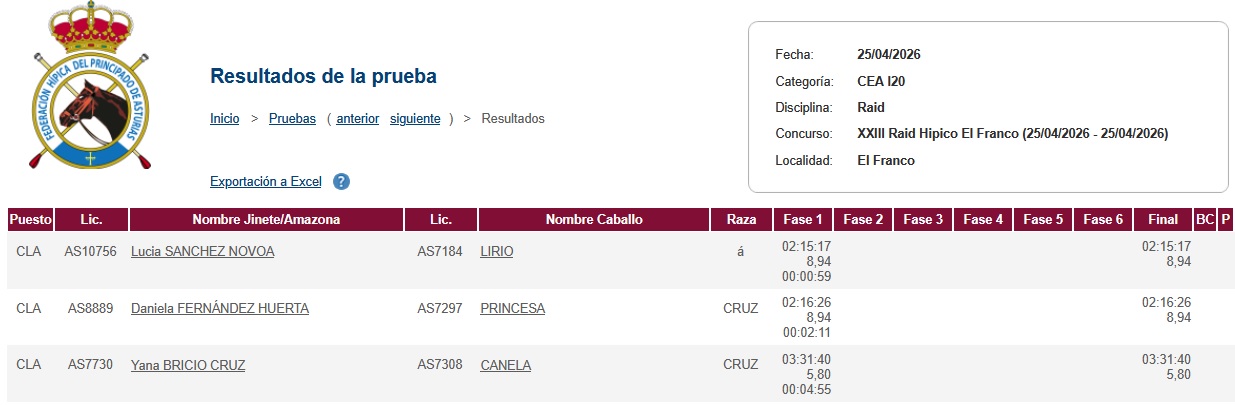Export results via Exportación a Excel

click(265, 182)
